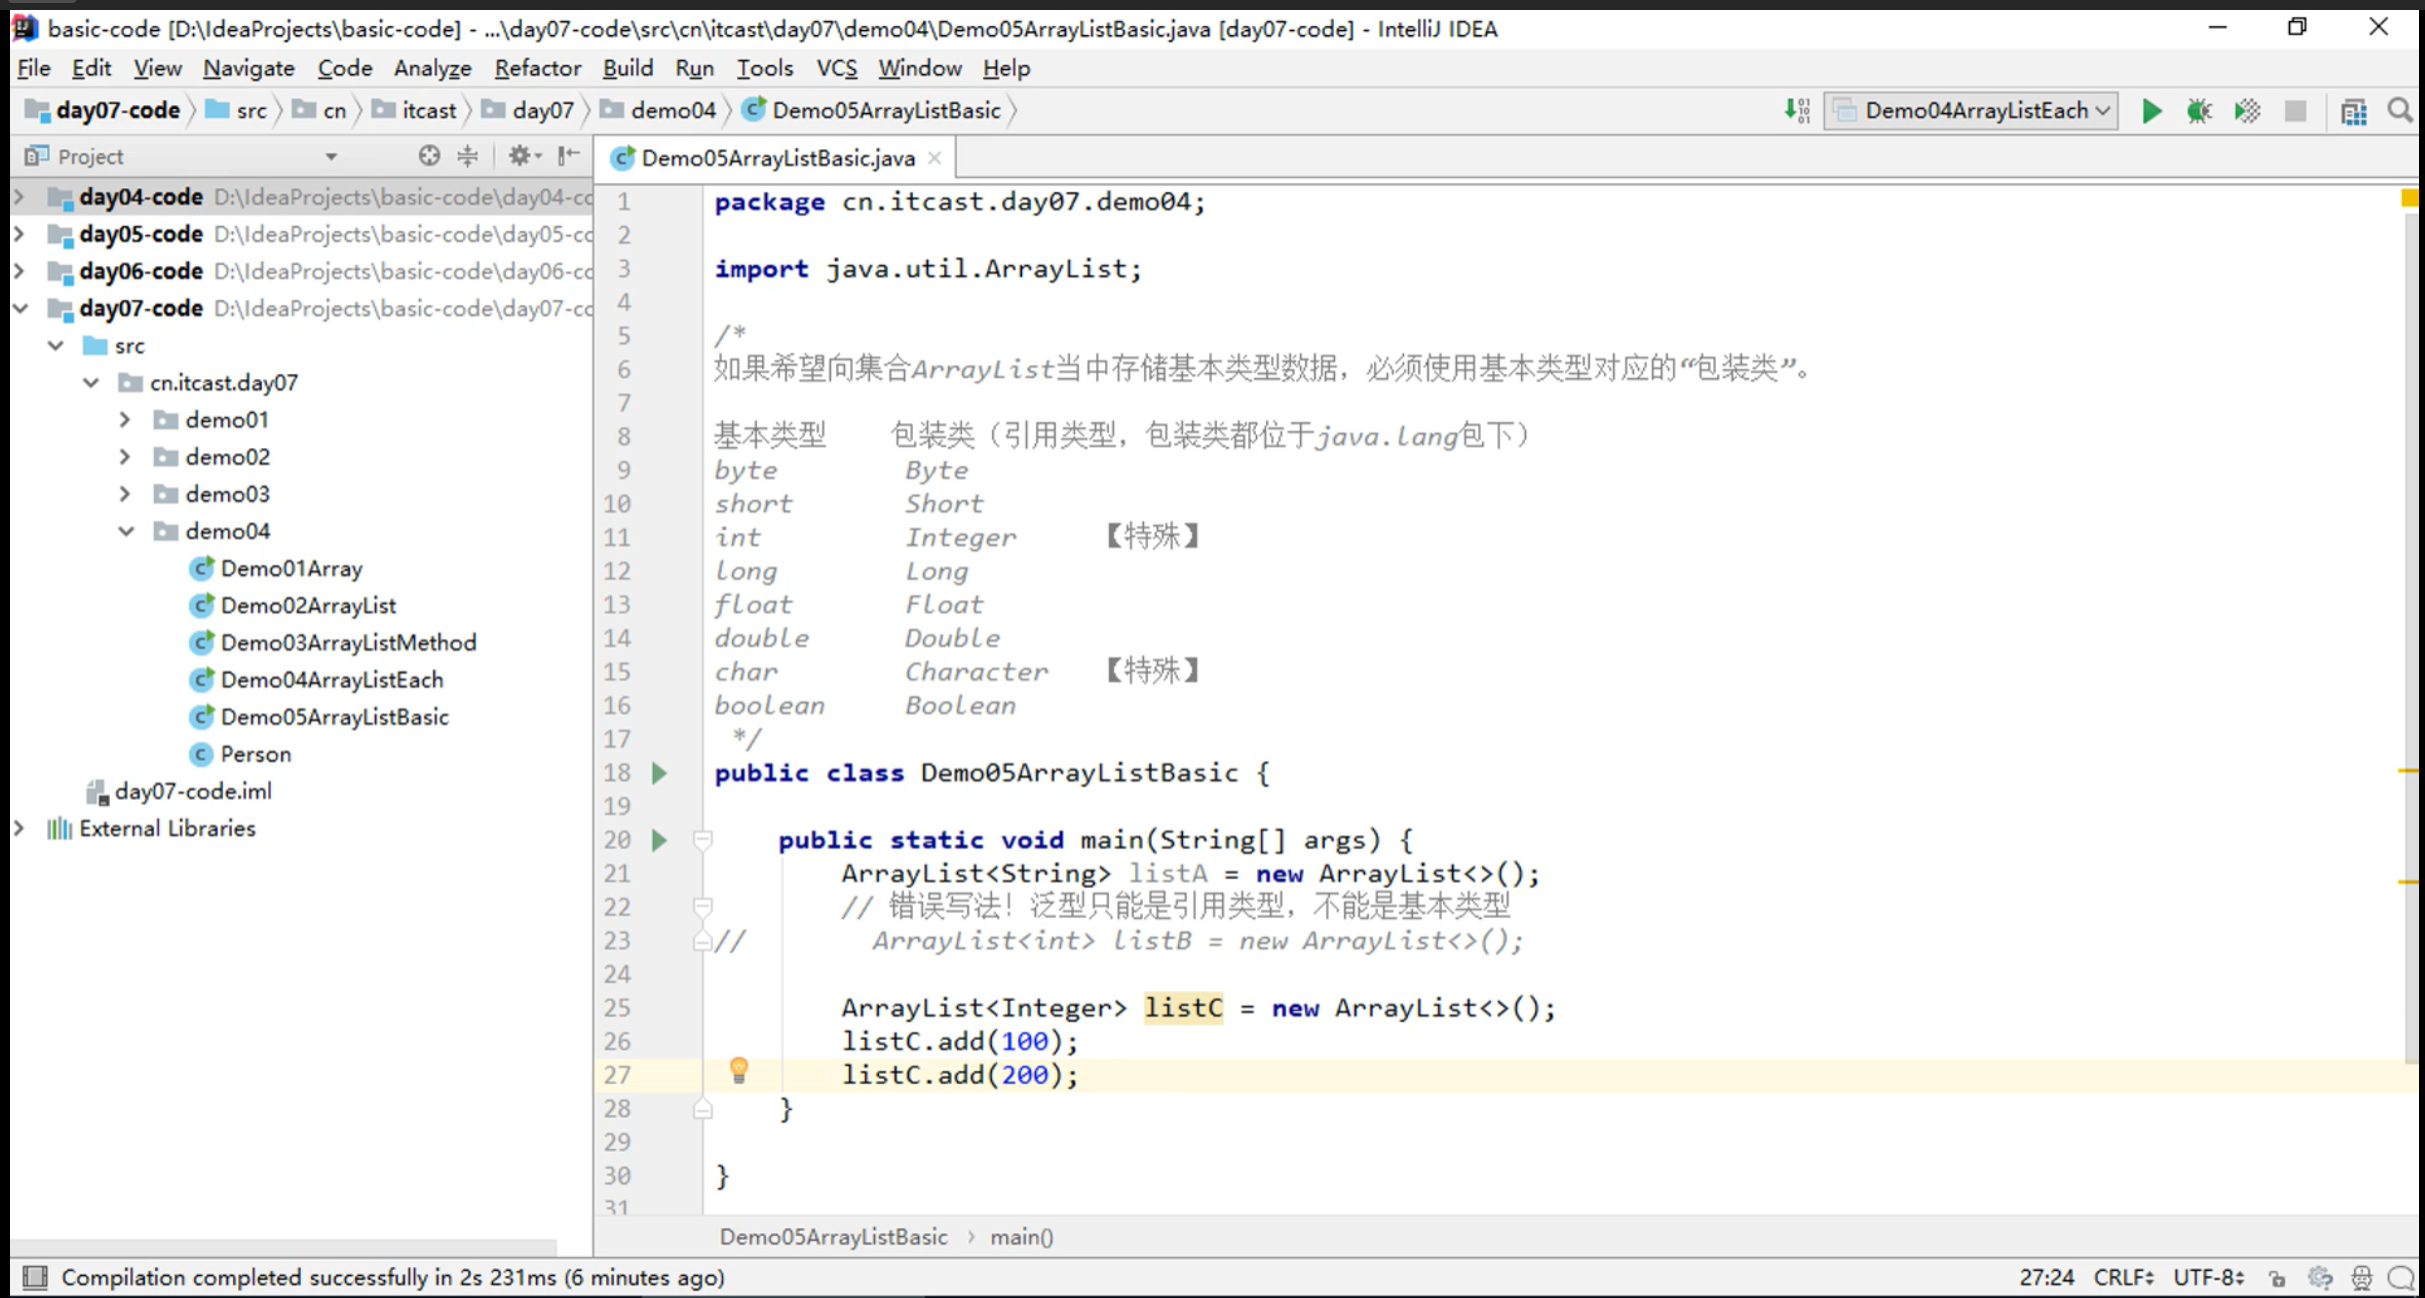2425x1298 pixels.
Task: Click the Debug bug icon
Action: tap(2198, 111)
